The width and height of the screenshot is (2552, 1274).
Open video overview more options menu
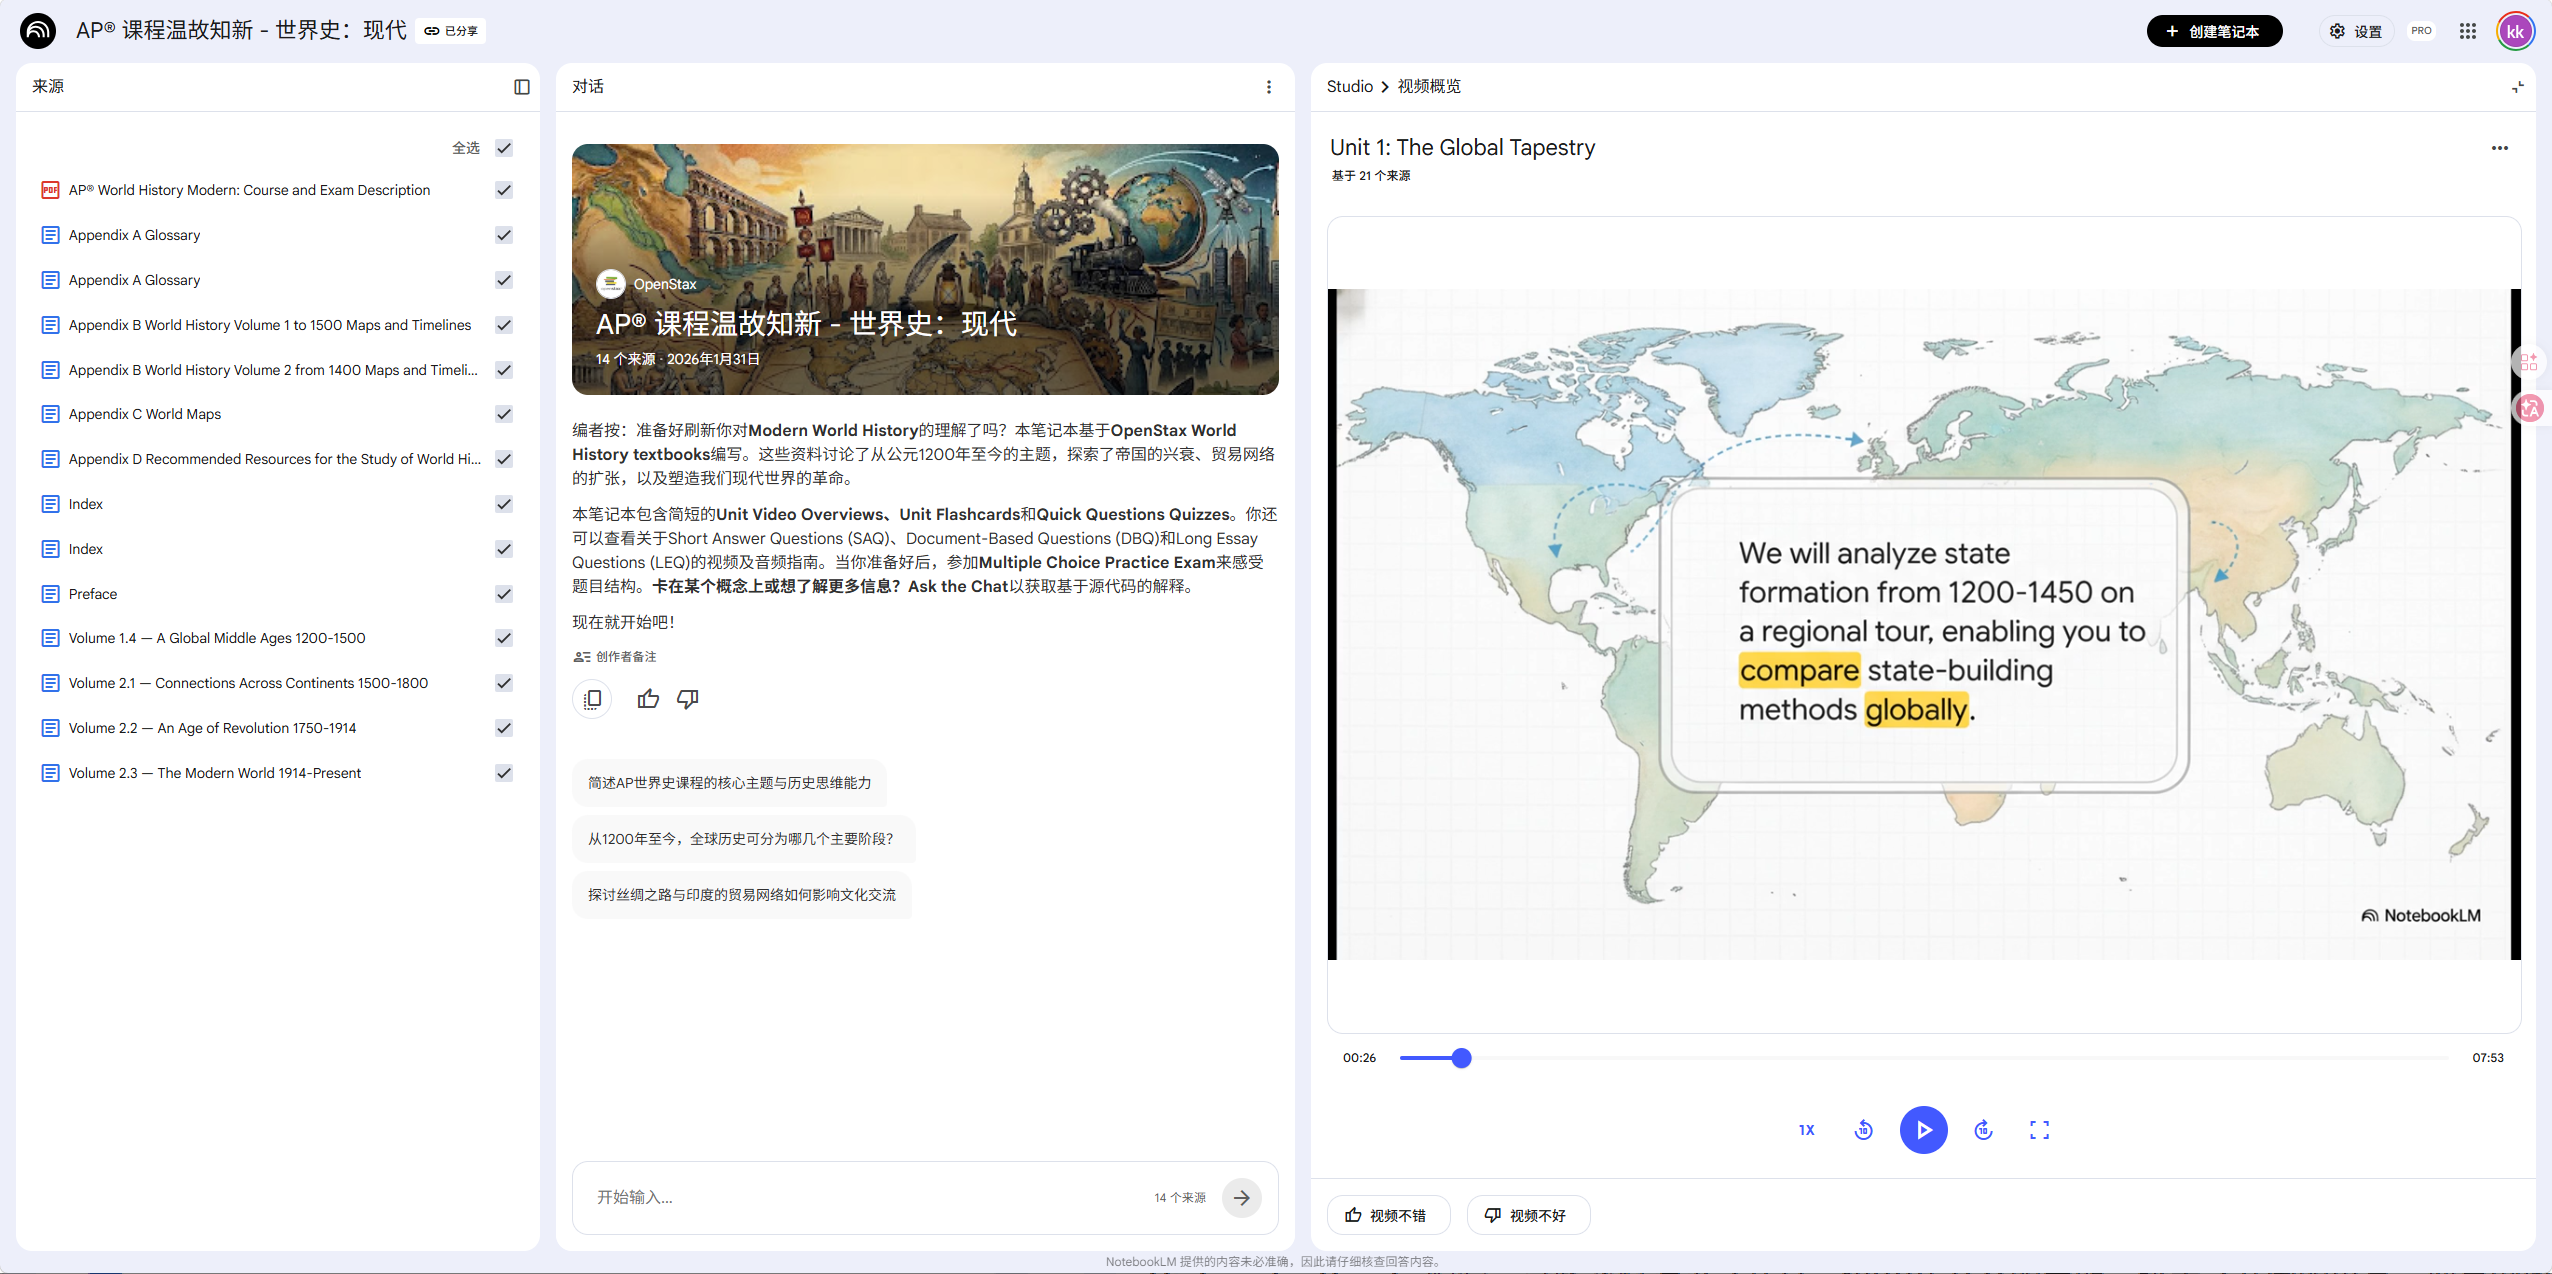click(x=2499, y=148)
